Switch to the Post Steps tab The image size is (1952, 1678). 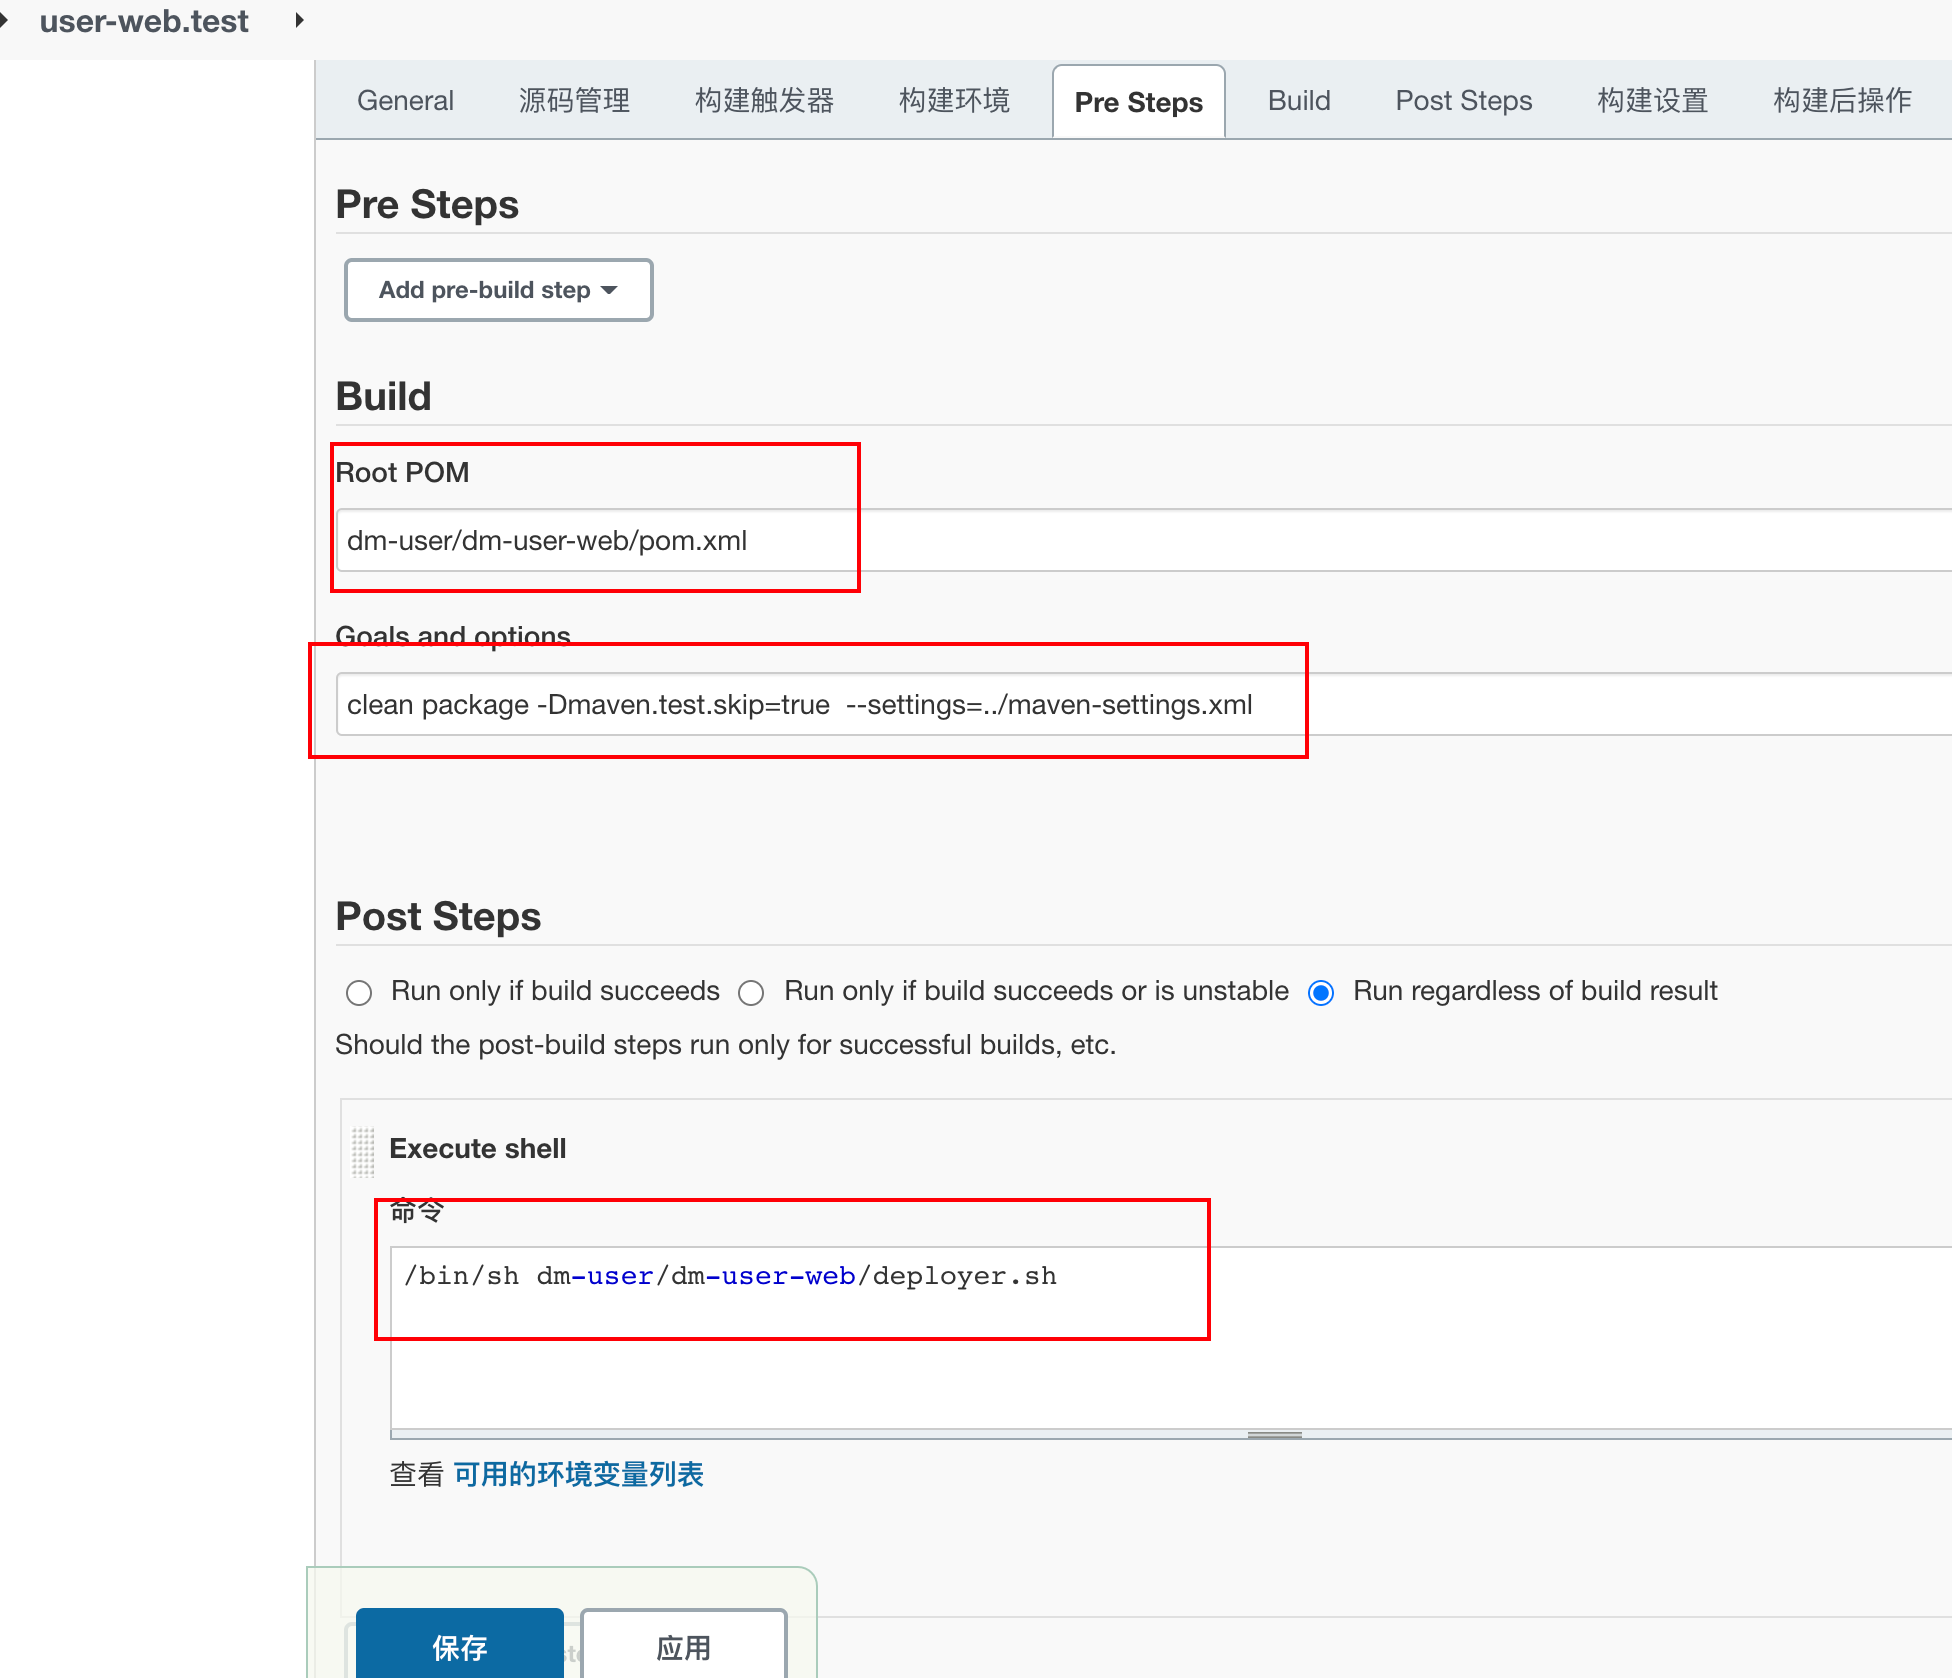1463,101
